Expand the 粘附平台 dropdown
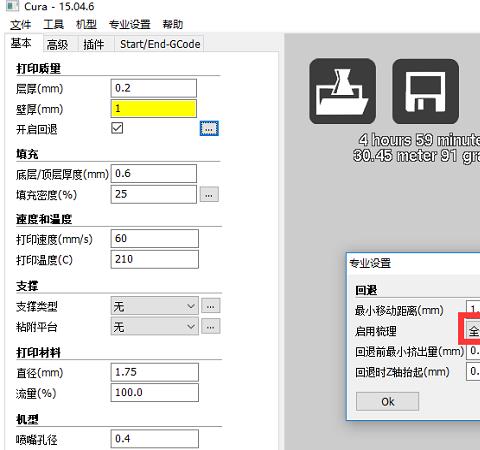 tap(155, 326)
